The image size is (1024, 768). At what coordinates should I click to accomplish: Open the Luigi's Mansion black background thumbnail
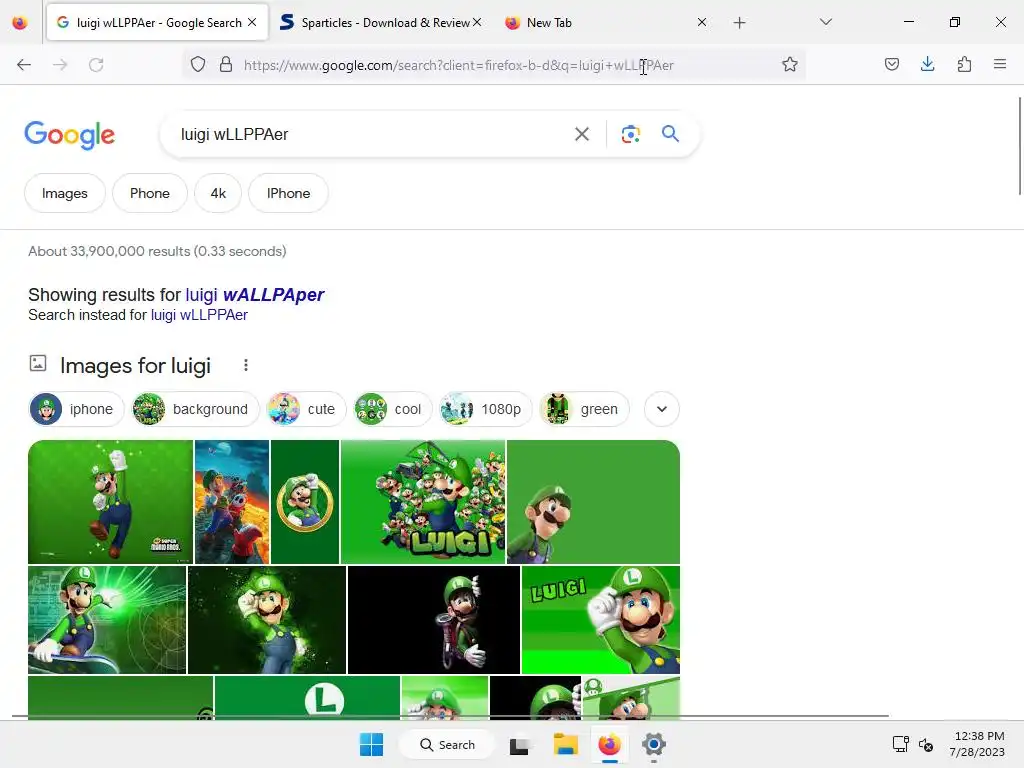tap(434, 620)
